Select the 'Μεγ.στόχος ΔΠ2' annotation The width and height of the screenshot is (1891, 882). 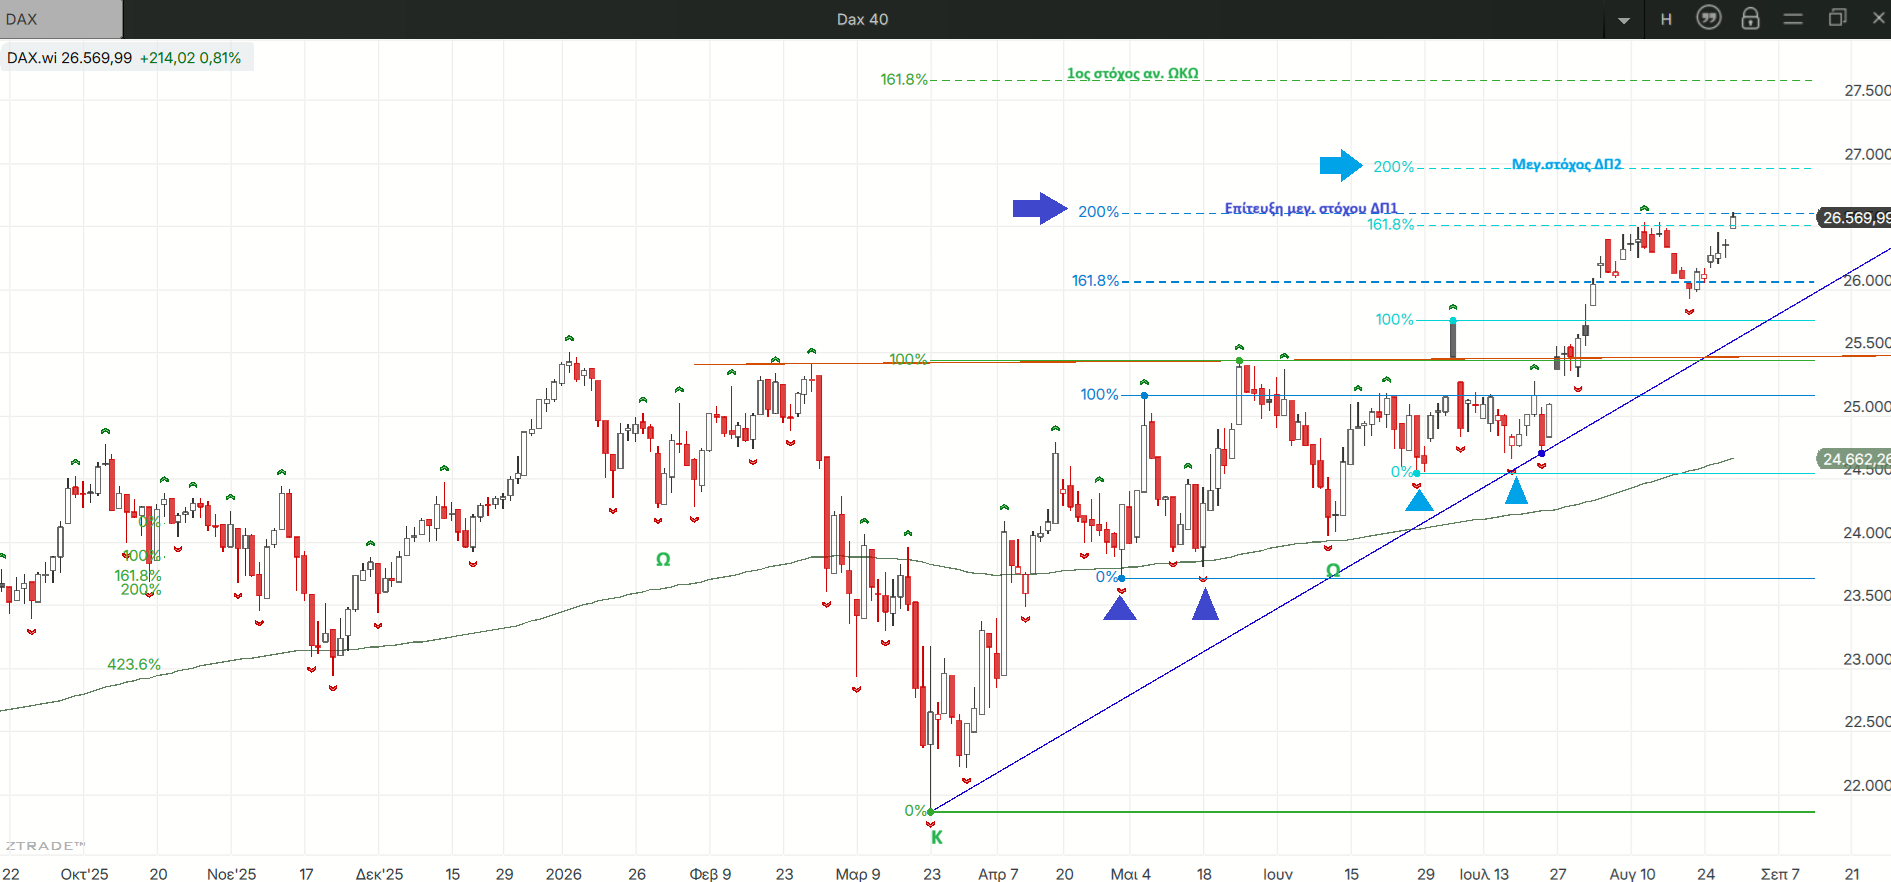point(1566,164)
